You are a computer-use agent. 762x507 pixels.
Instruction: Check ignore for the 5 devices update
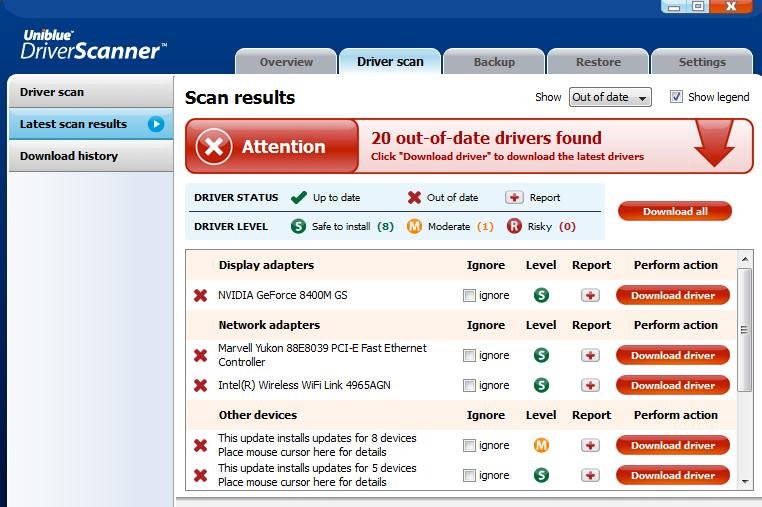pos(469,475)
